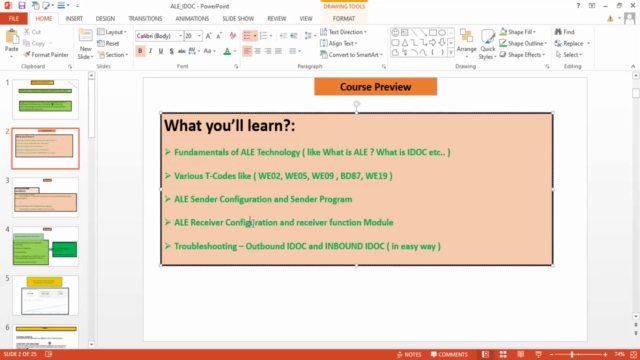Toggle the Notes pane
The image size is (640, 360).
click(409, 354)
